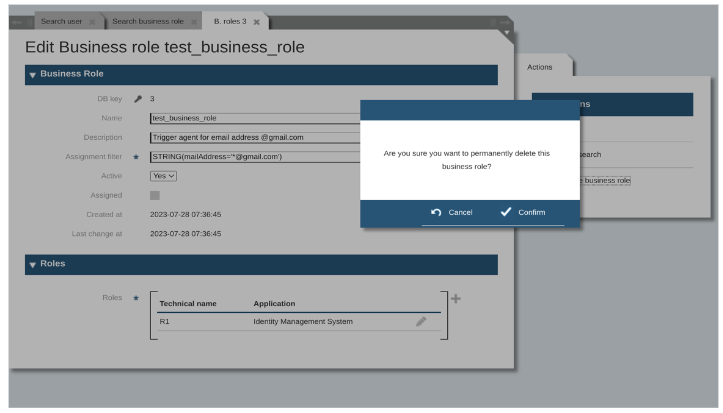Click the Roles required star icon
The width and height of the screenshot is (723, 413).
click(x=136, y=298)
